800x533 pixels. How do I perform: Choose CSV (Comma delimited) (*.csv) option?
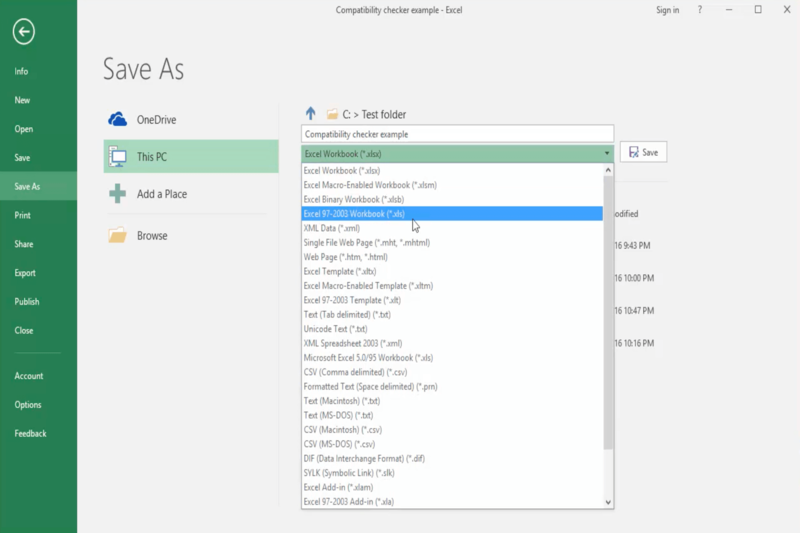pyautogui.click(x=355, y=372)
